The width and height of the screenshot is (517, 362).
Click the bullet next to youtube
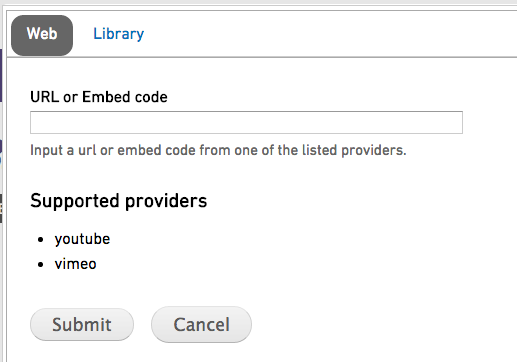click(x=41, y=239)
